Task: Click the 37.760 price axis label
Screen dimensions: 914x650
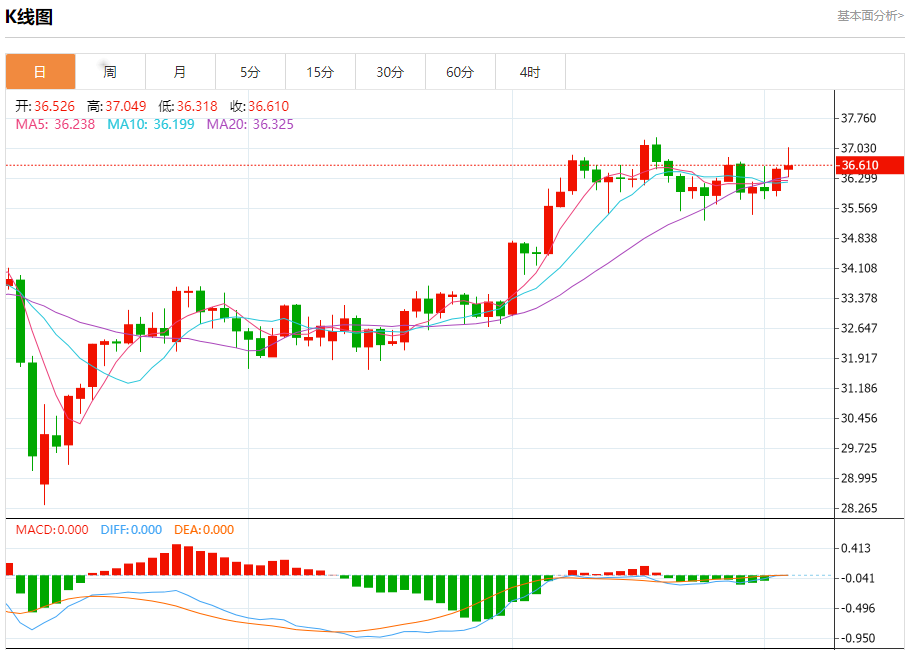Action: pos(858,118)
